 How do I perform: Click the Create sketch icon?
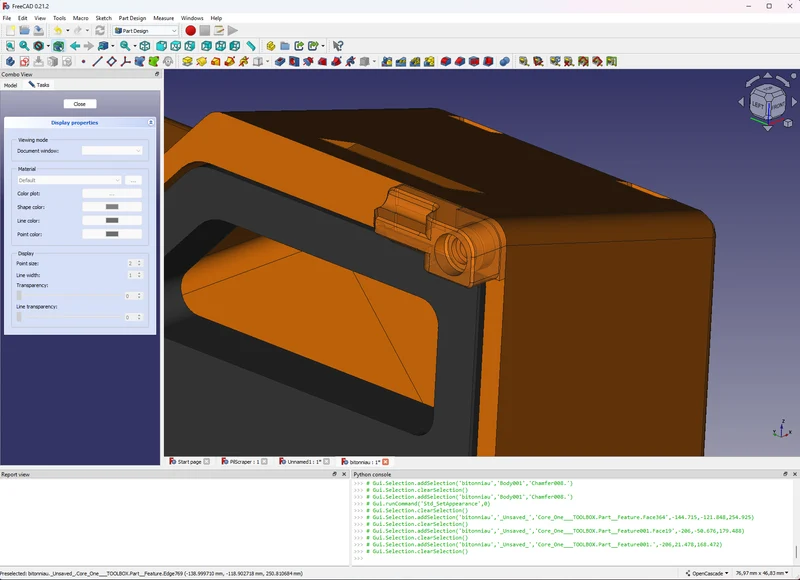tap(24, 62)
